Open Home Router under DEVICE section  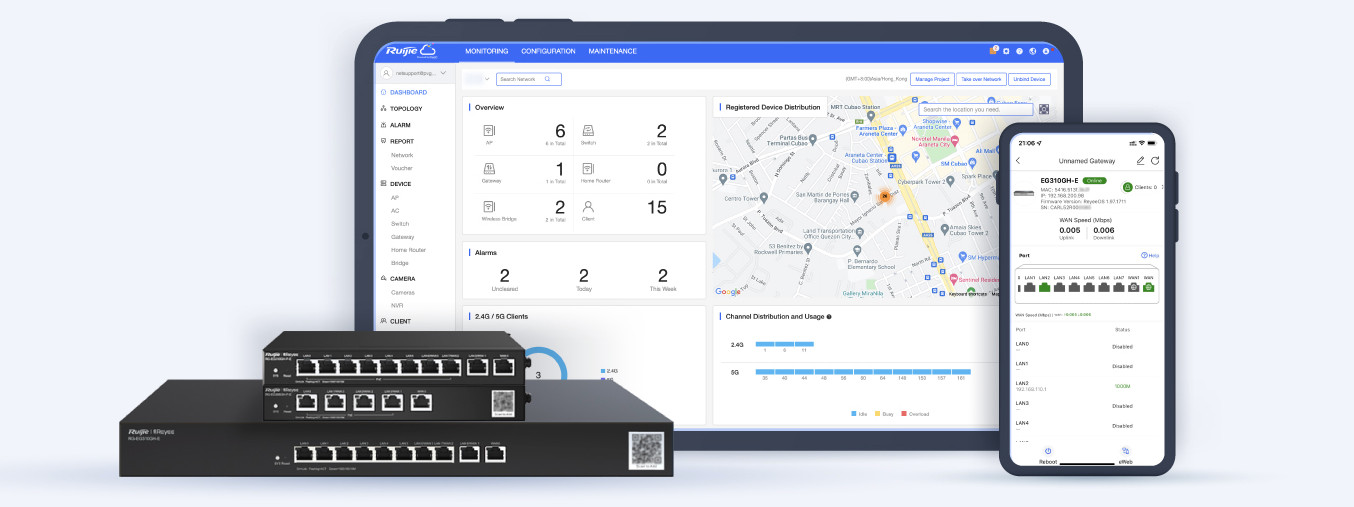click(408, 250)
